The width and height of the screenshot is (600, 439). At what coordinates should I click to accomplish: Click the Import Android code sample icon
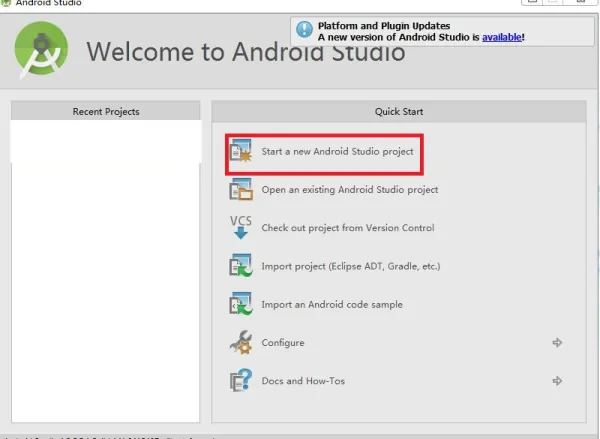click(x=241, y=304)
